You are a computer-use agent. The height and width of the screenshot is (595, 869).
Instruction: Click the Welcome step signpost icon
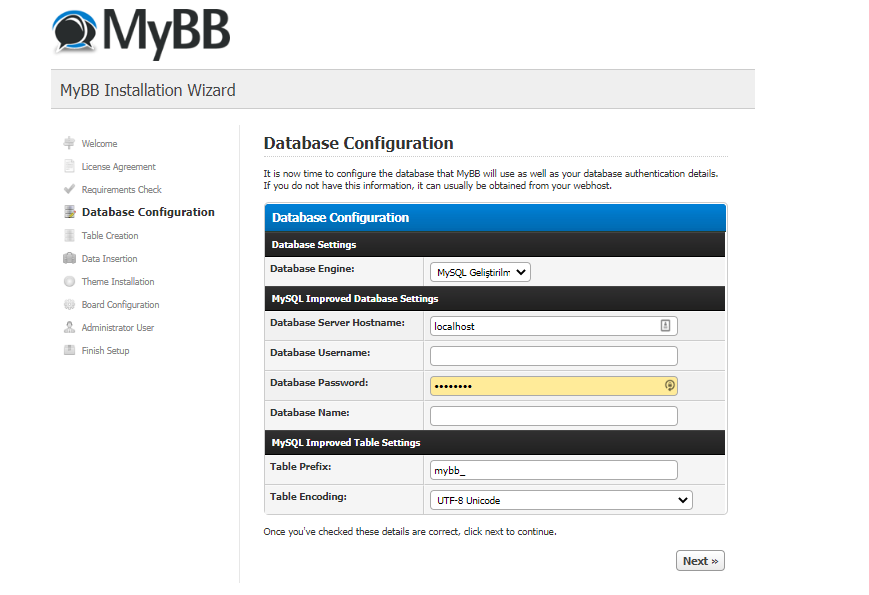(x=69, y=143)
